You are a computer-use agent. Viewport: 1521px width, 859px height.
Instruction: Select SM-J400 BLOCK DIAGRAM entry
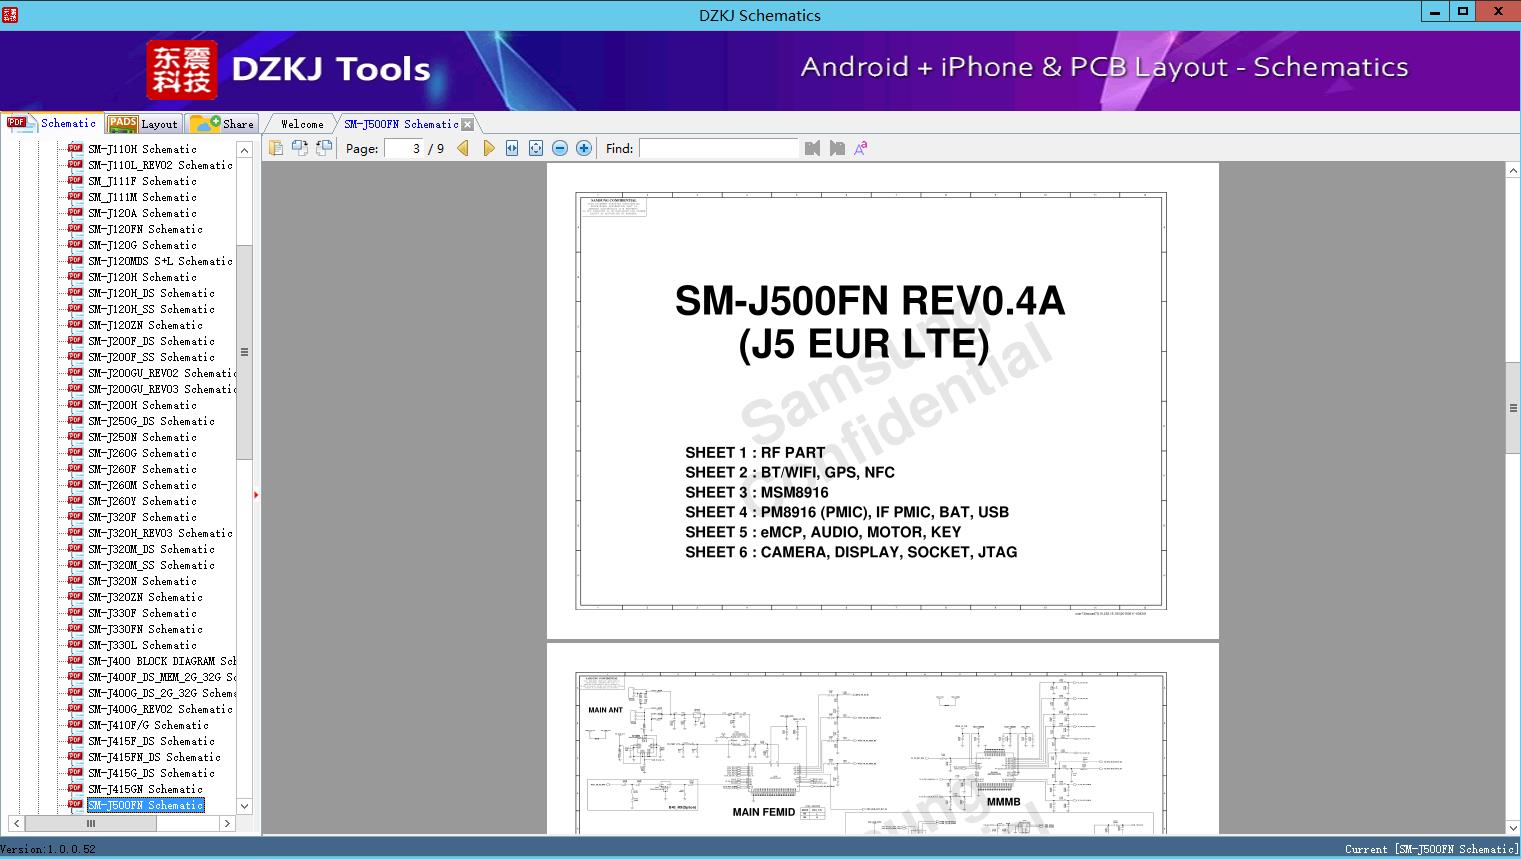[162, 661]
